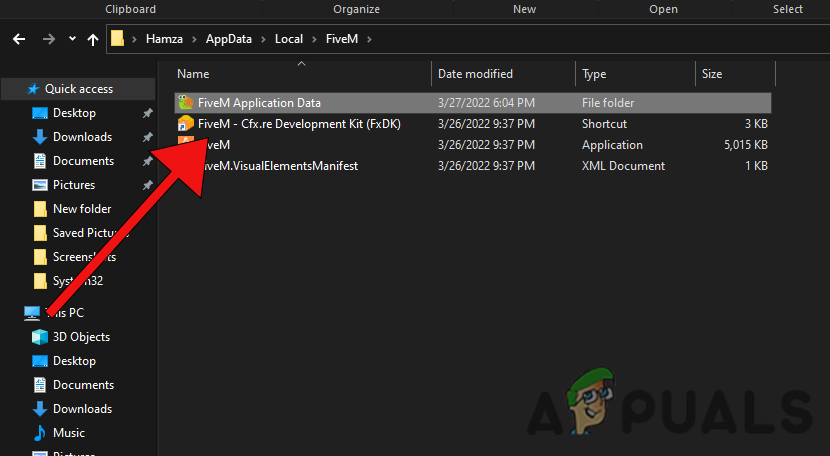830x456 pixels.
Task: Open Desktop under This PC
Action: pos(74,361)
